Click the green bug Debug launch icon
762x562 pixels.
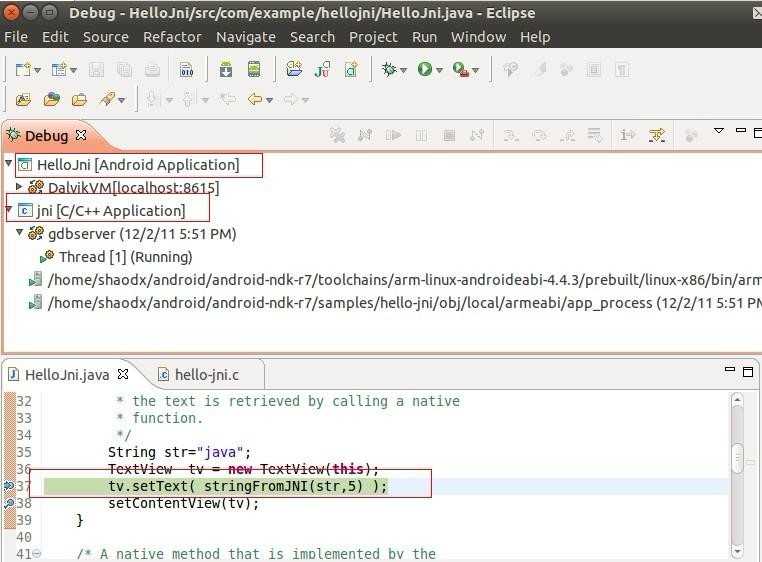click(389, 70)
